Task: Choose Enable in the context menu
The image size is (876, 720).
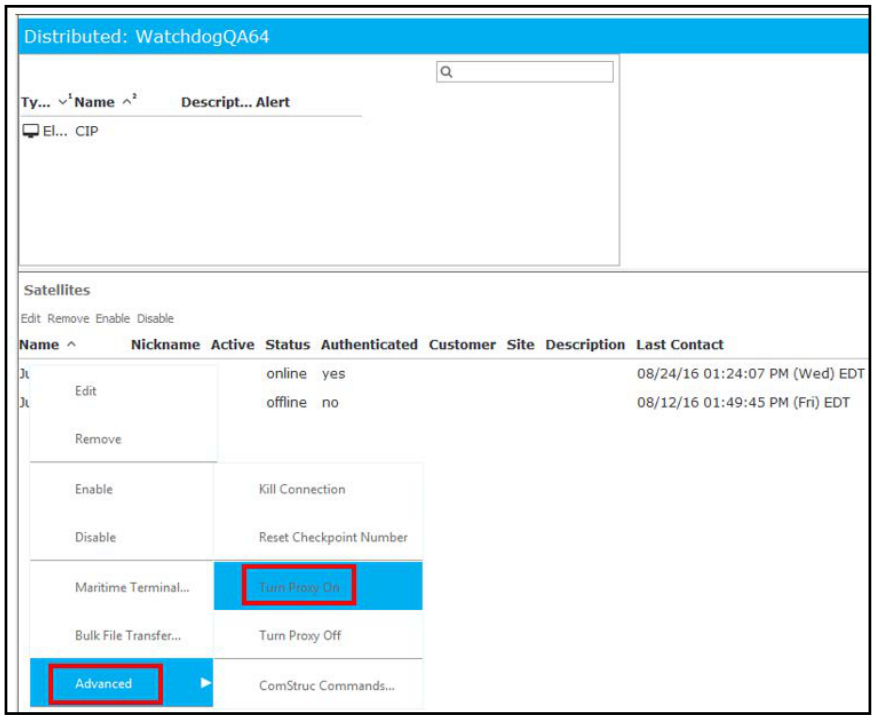Action: [x=94, y=489]
